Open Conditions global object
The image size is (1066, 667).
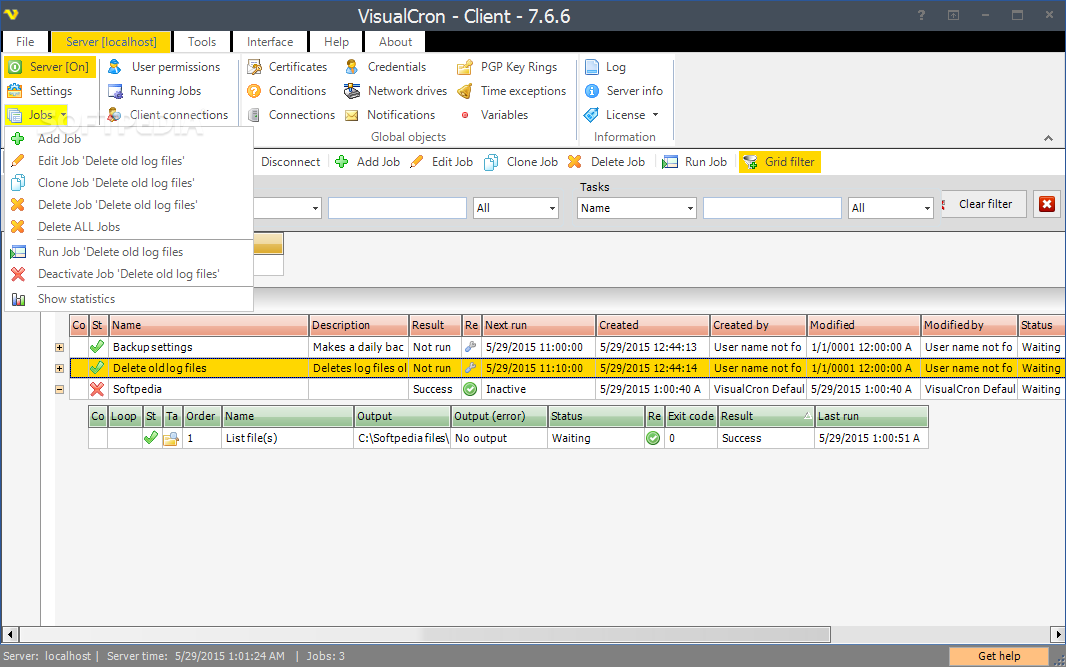[286, 91]
